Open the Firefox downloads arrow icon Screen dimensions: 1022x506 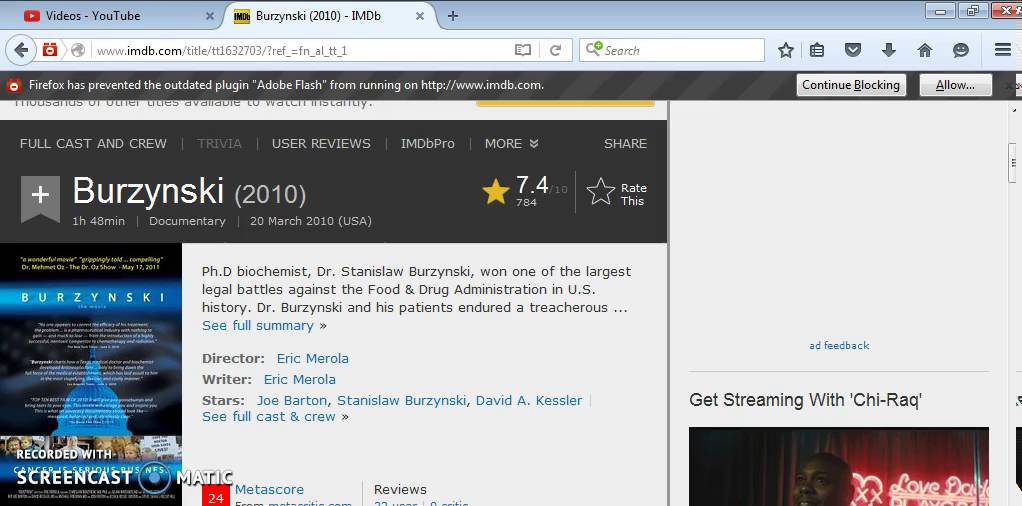pos(888,50)
